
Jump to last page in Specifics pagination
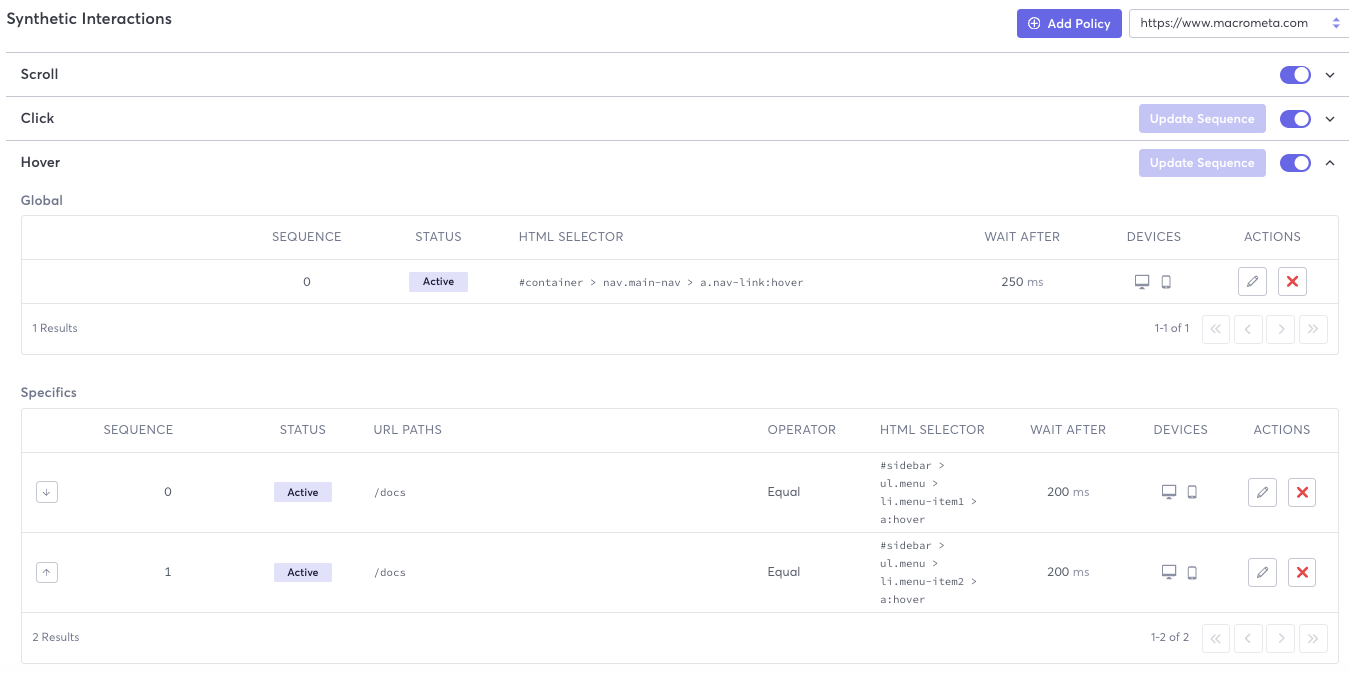tap(1313, 637)
